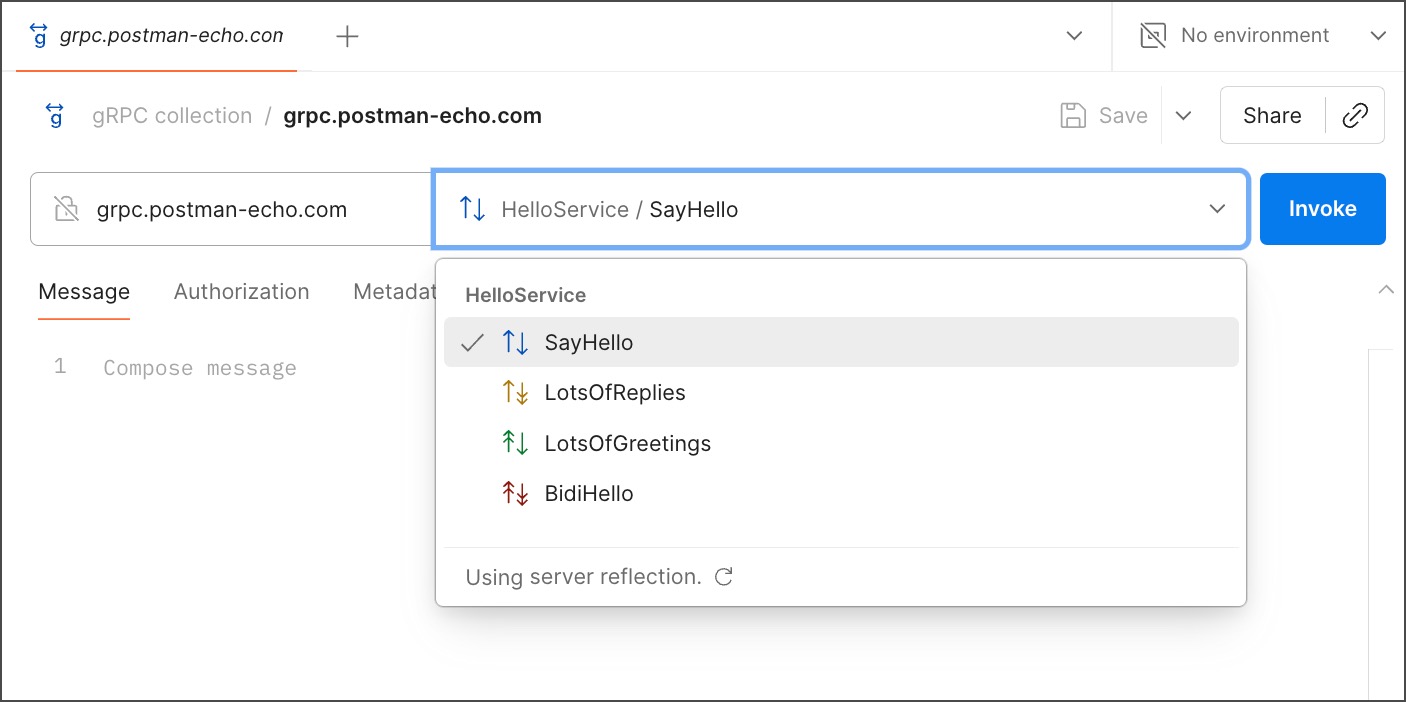1406x702 pixels.
Task: Copy link using the chain link icon
Action: click(1355, 116)
